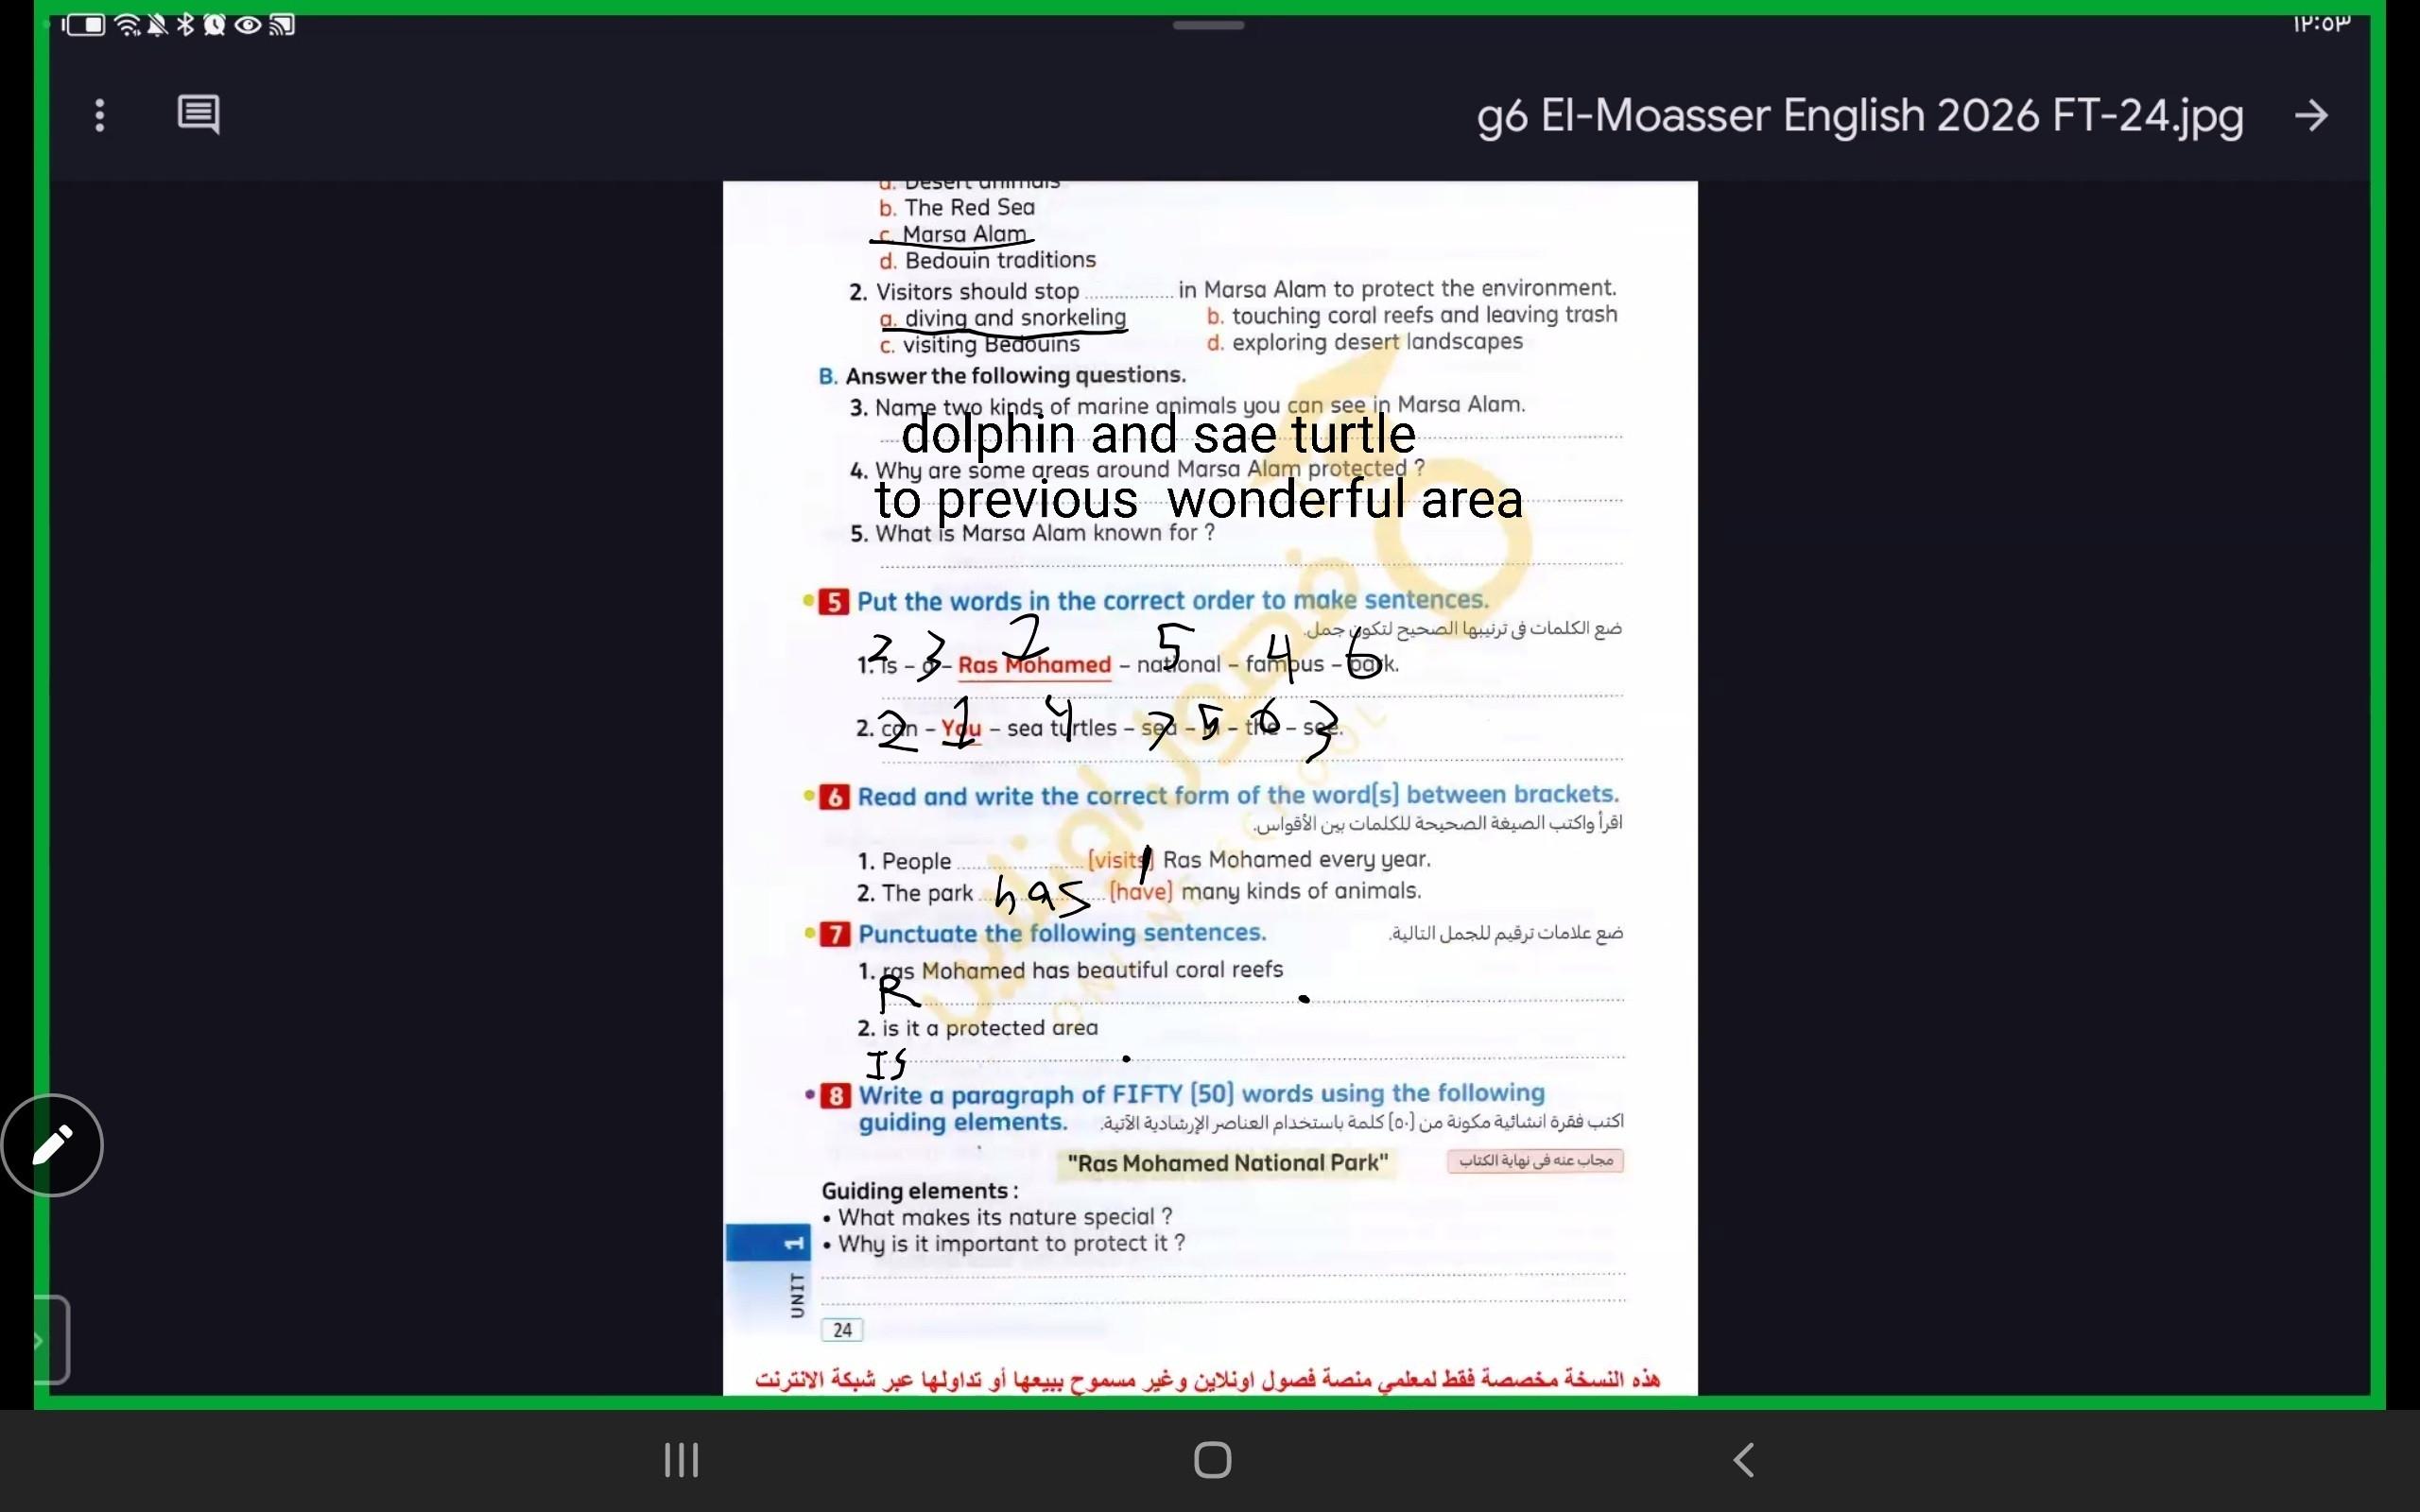Screen dimensions: 2420x1512
Task: Tap the forward arrow beside the filename
Action: [x=2310, y=116]
